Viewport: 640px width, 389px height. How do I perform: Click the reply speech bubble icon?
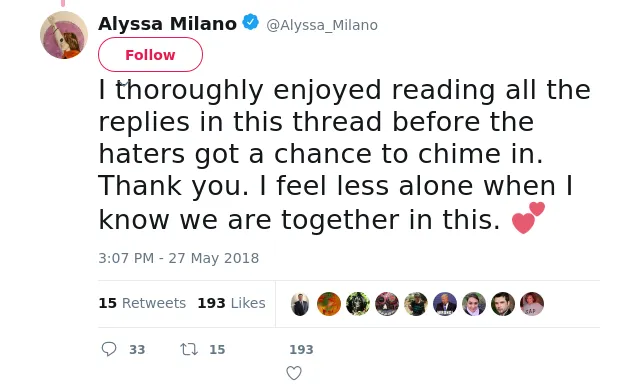tap(109, 349)
